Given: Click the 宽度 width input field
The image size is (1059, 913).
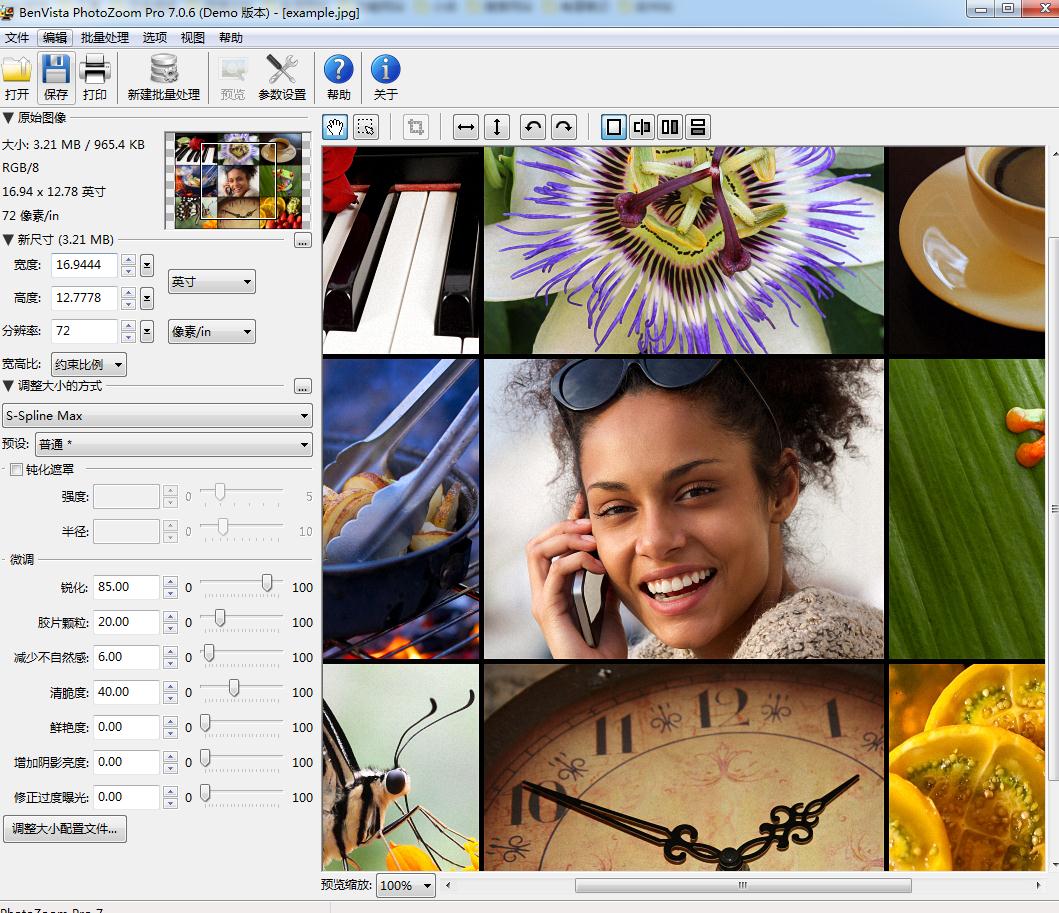Looking at the screenshot, I should tap(84, 265).
